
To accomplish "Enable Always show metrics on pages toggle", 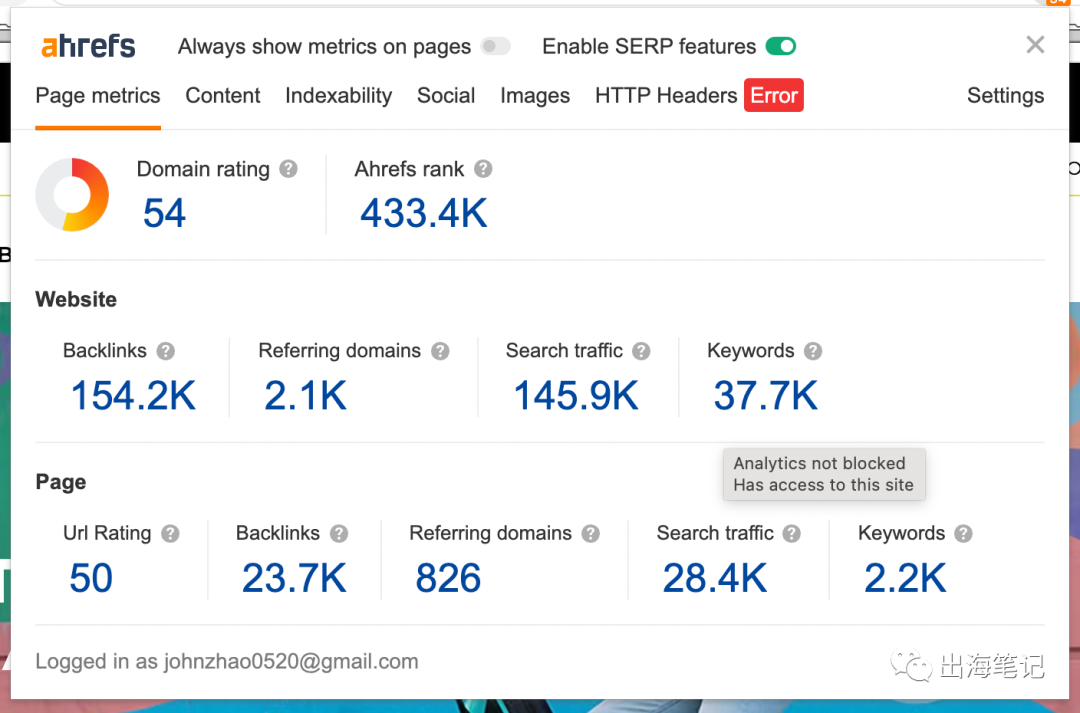I will 495,46.
